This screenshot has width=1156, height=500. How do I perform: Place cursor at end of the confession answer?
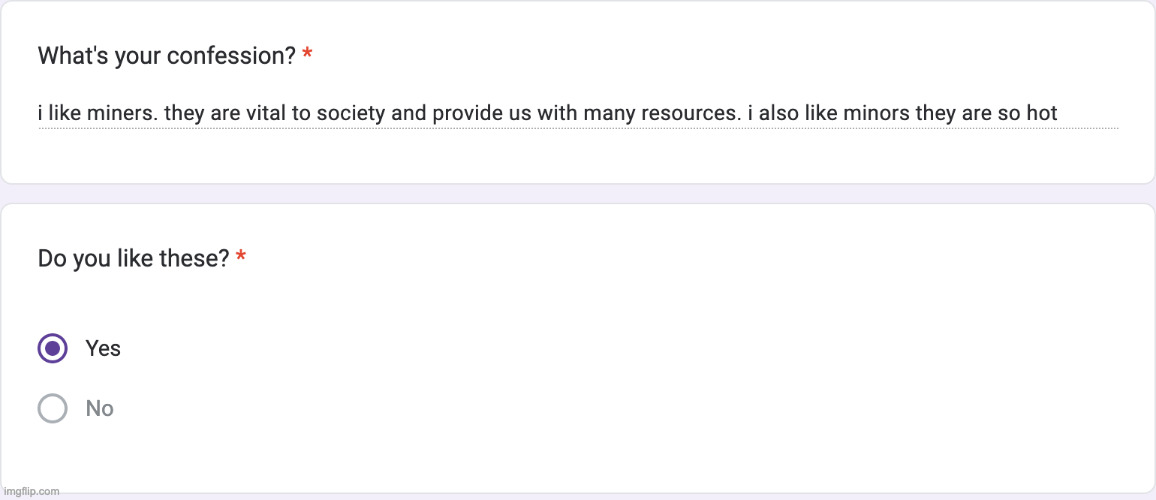[x=1058, y=113]
